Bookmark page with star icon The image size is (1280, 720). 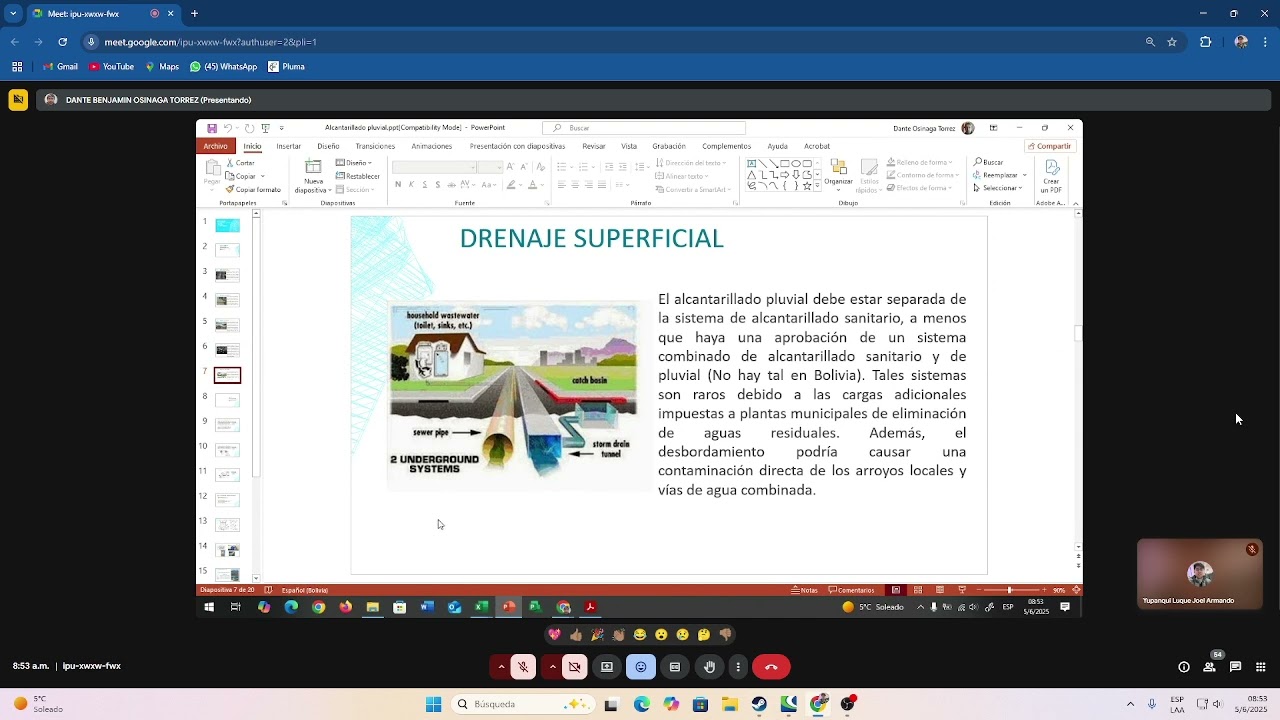pos(1172,42)
